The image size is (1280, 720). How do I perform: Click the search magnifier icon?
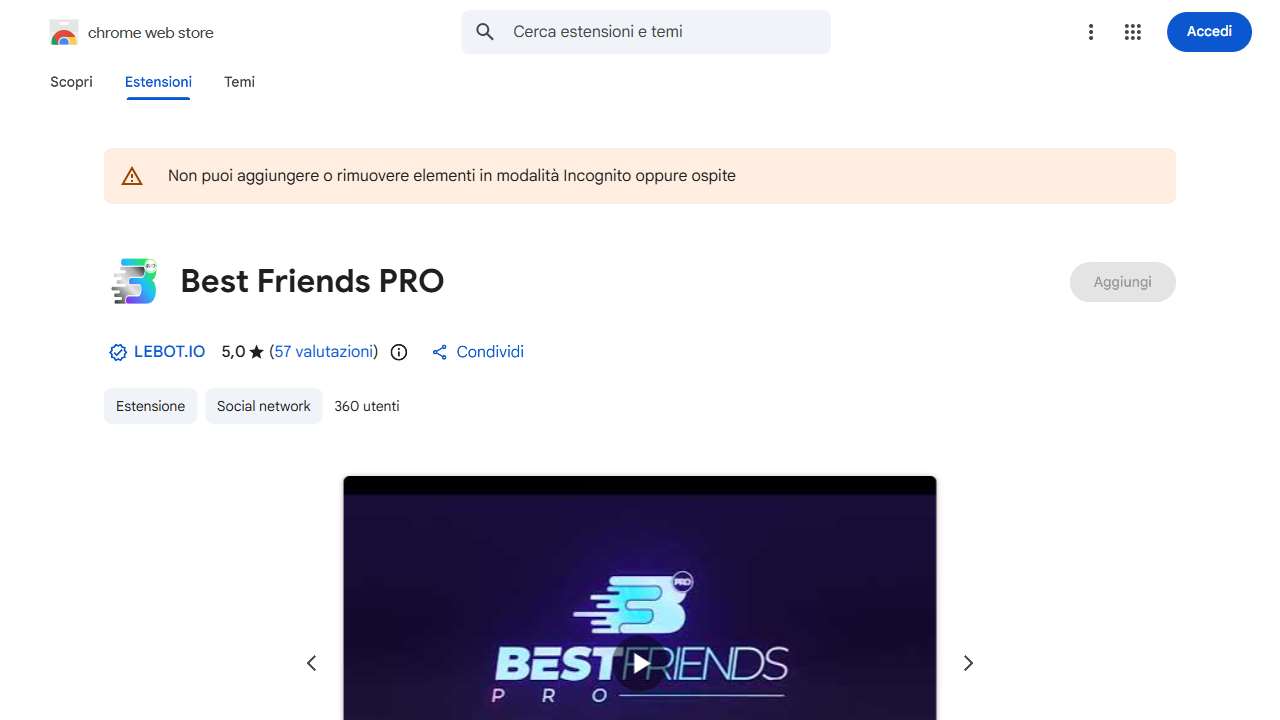(485, 32)
